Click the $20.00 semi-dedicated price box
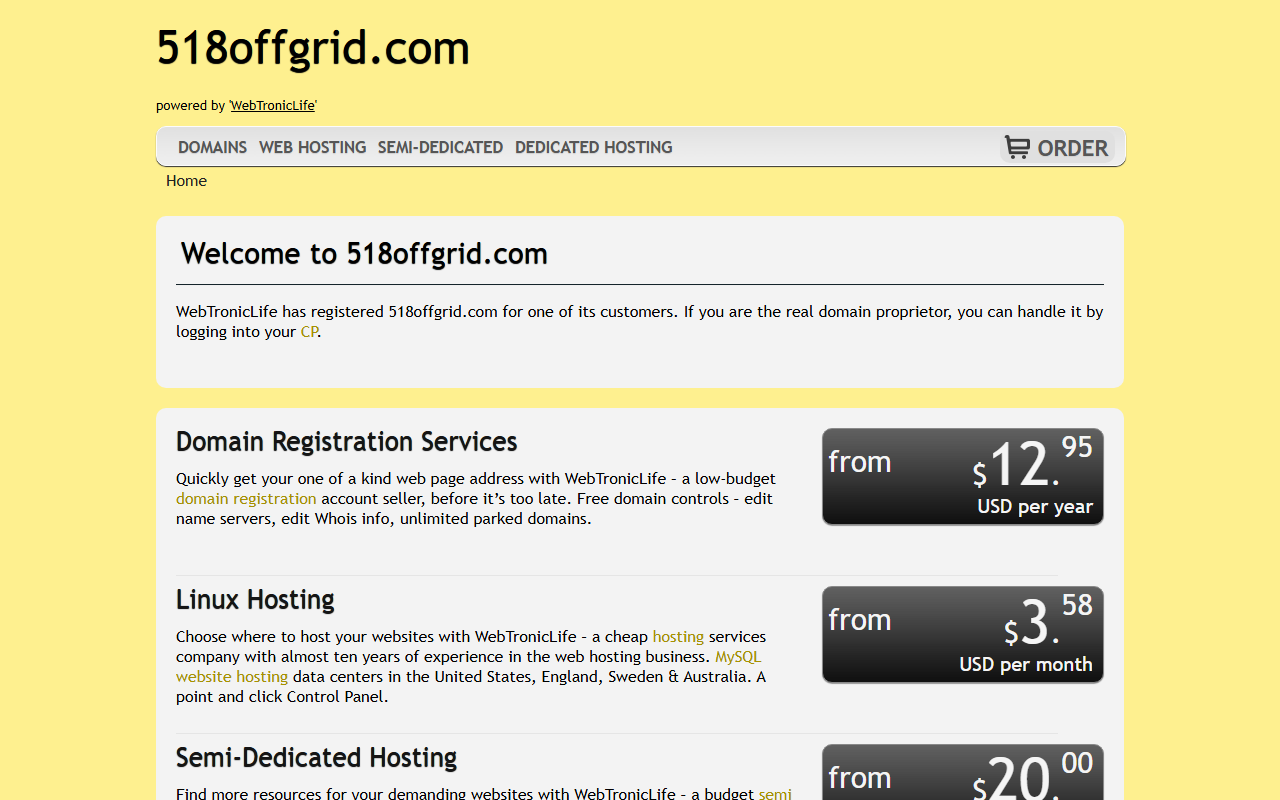 tap(963, 772)
